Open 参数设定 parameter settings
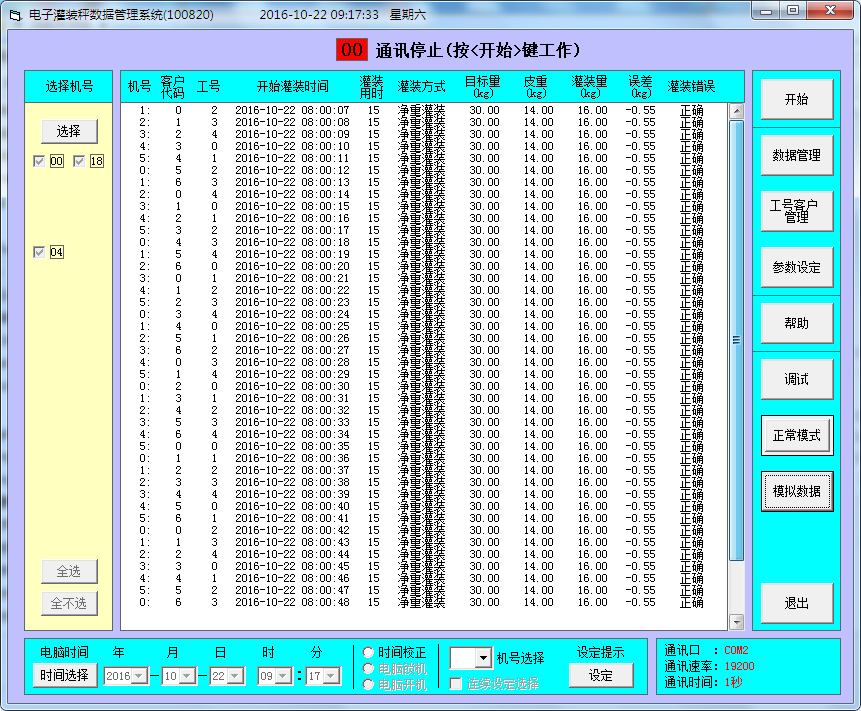This screenshot has height=711, width=861. click(796, 268)
